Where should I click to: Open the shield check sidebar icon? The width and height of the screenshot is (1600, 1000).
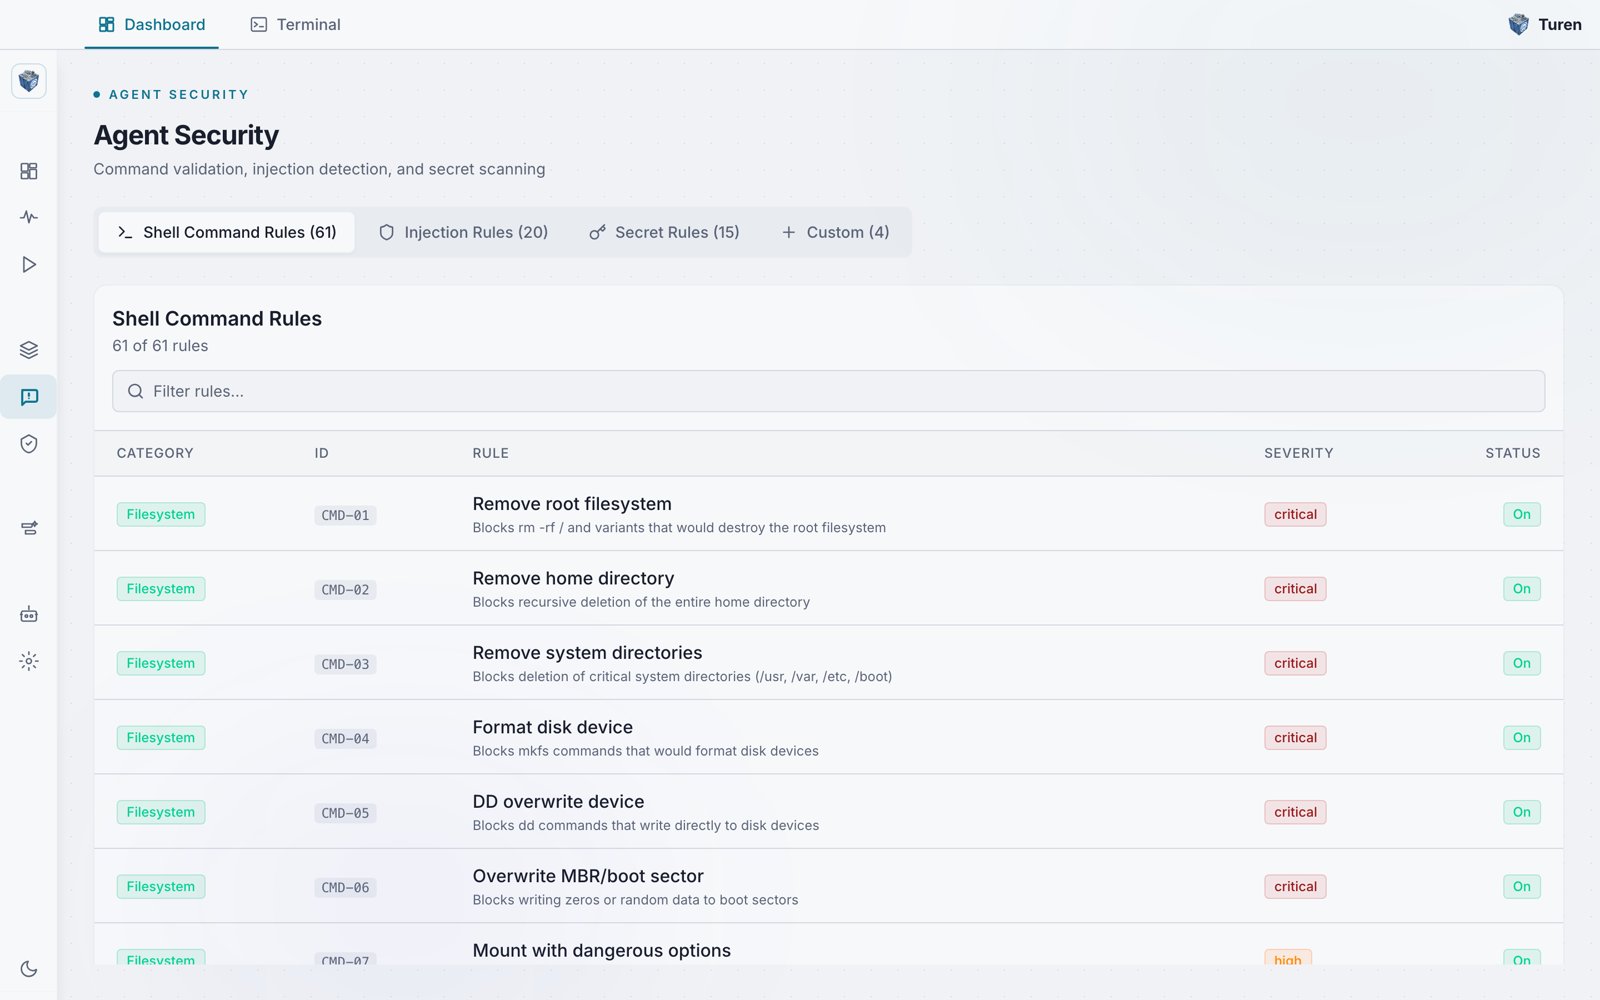tap(29, 444)
